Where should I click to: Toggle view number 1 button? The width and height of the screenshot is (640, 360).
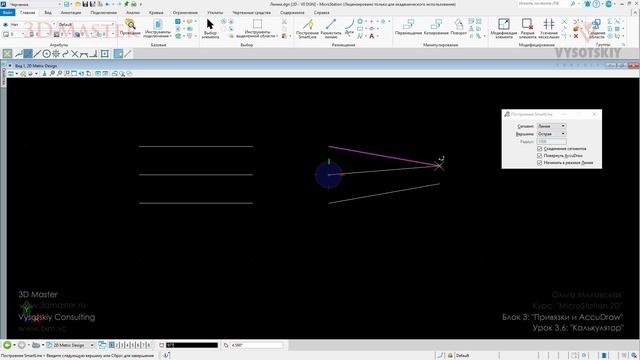pyautogui.click(x=111, y=345)
